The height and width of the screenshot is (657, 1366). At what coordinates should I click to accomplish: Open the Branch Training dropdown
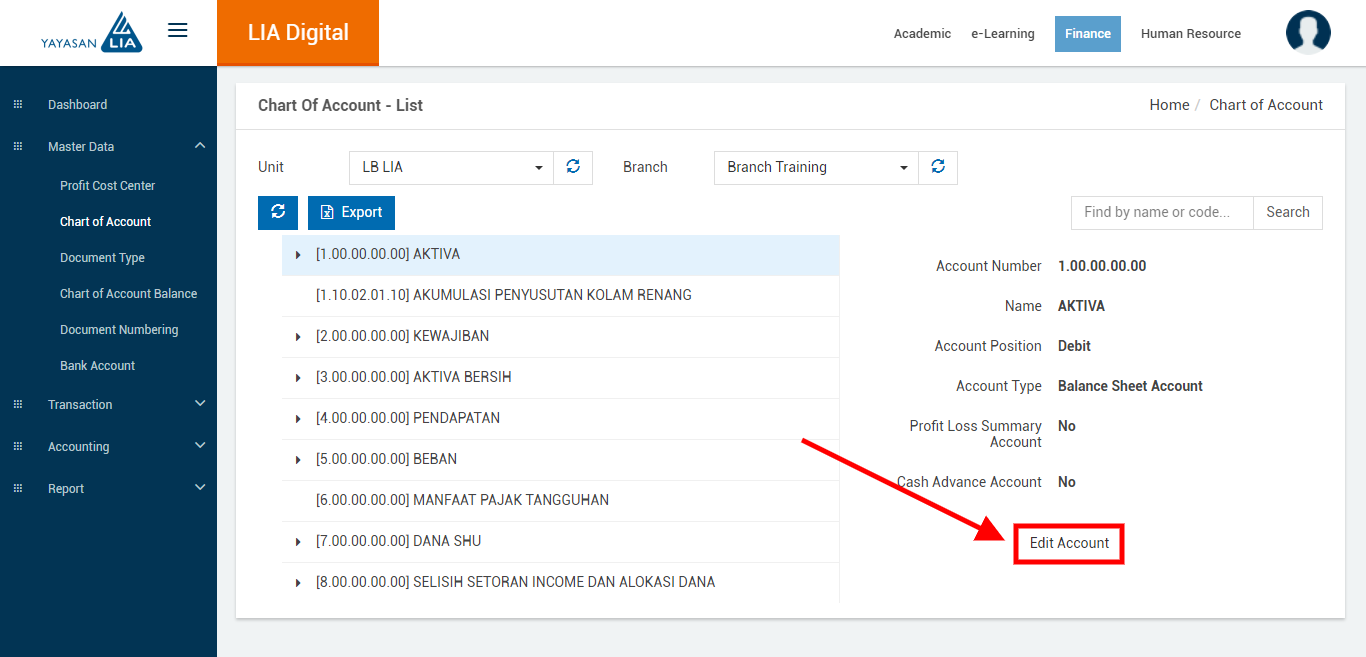point(816,167)
